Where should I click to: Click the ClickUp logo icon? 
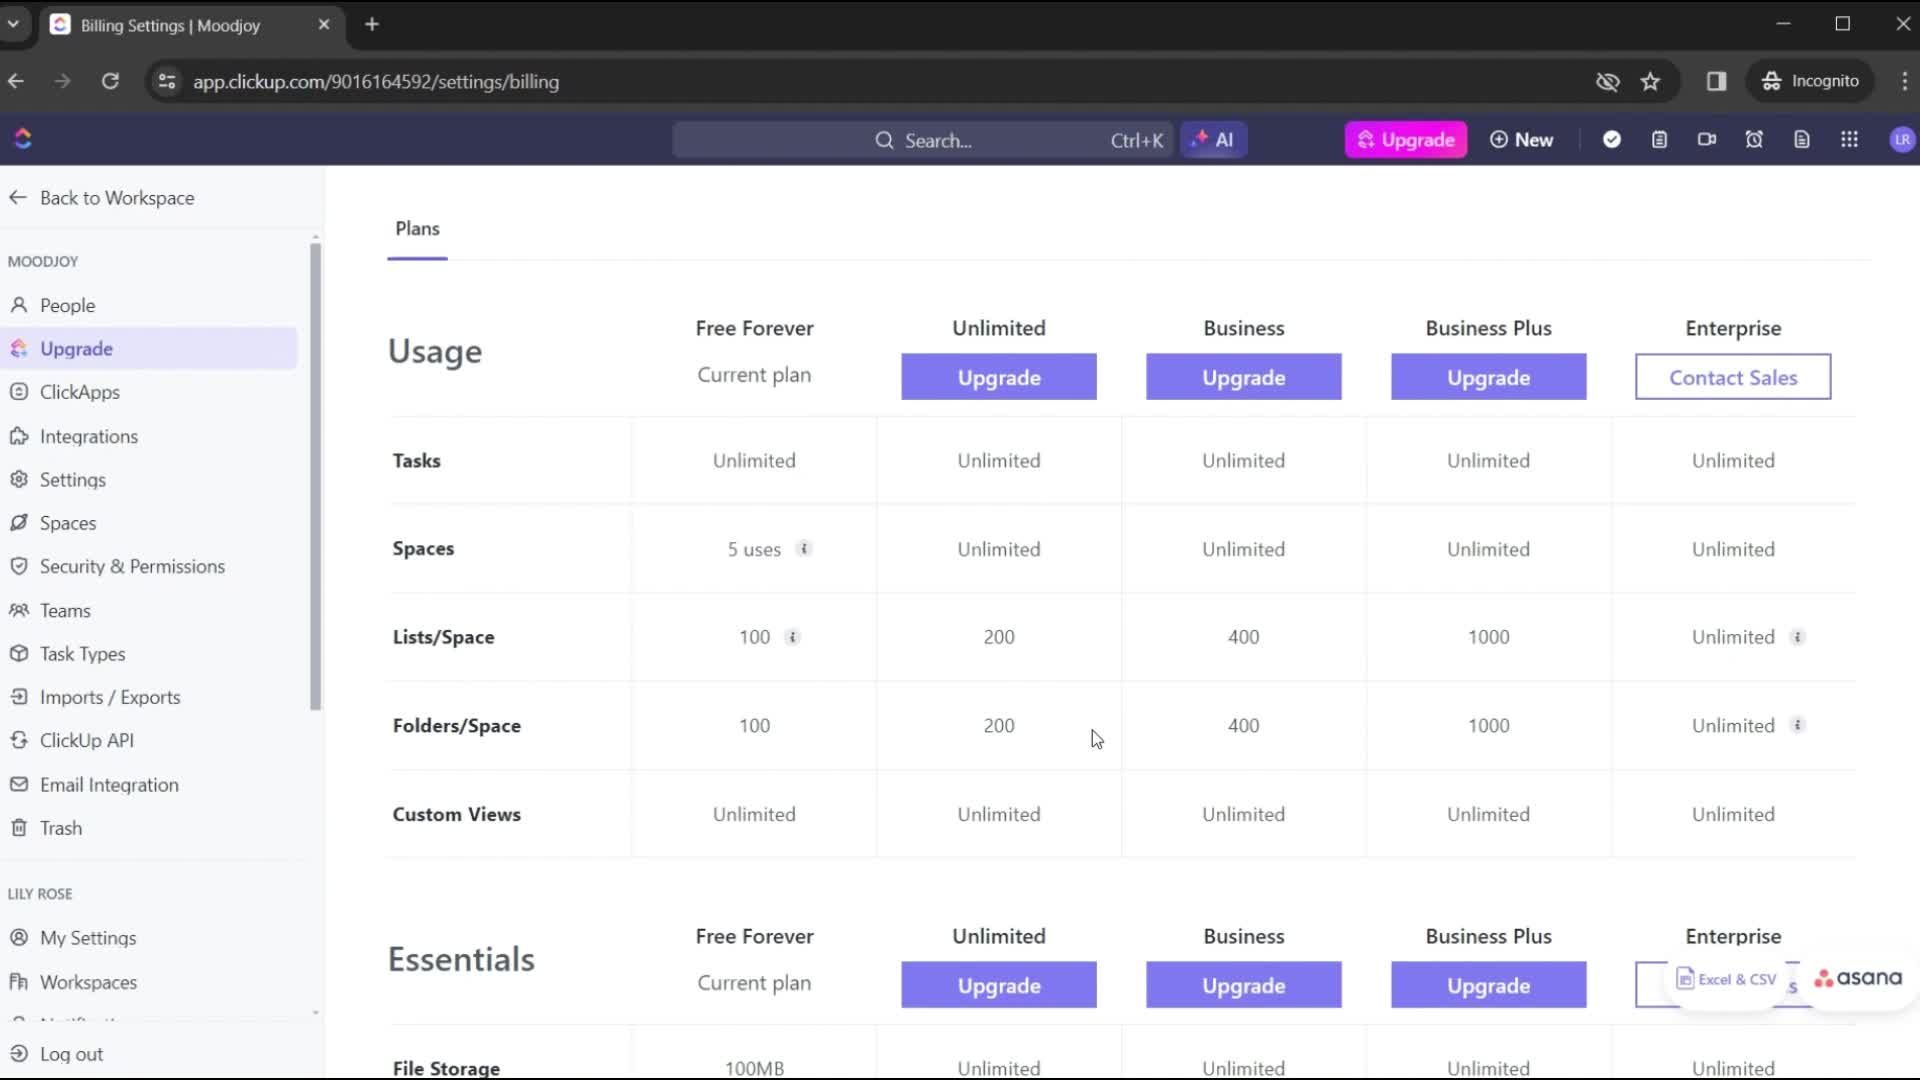point(23,139)
